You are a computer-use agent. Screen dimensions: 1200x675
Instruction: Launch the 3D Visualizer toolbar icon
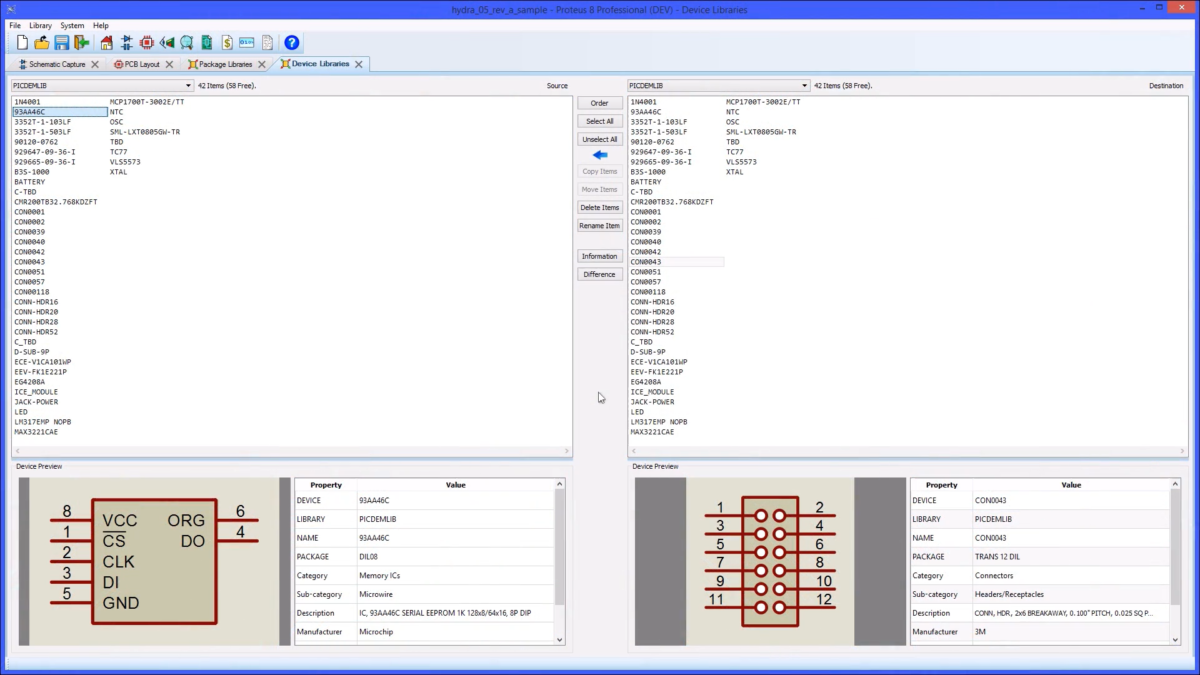(x=167, y=43)
